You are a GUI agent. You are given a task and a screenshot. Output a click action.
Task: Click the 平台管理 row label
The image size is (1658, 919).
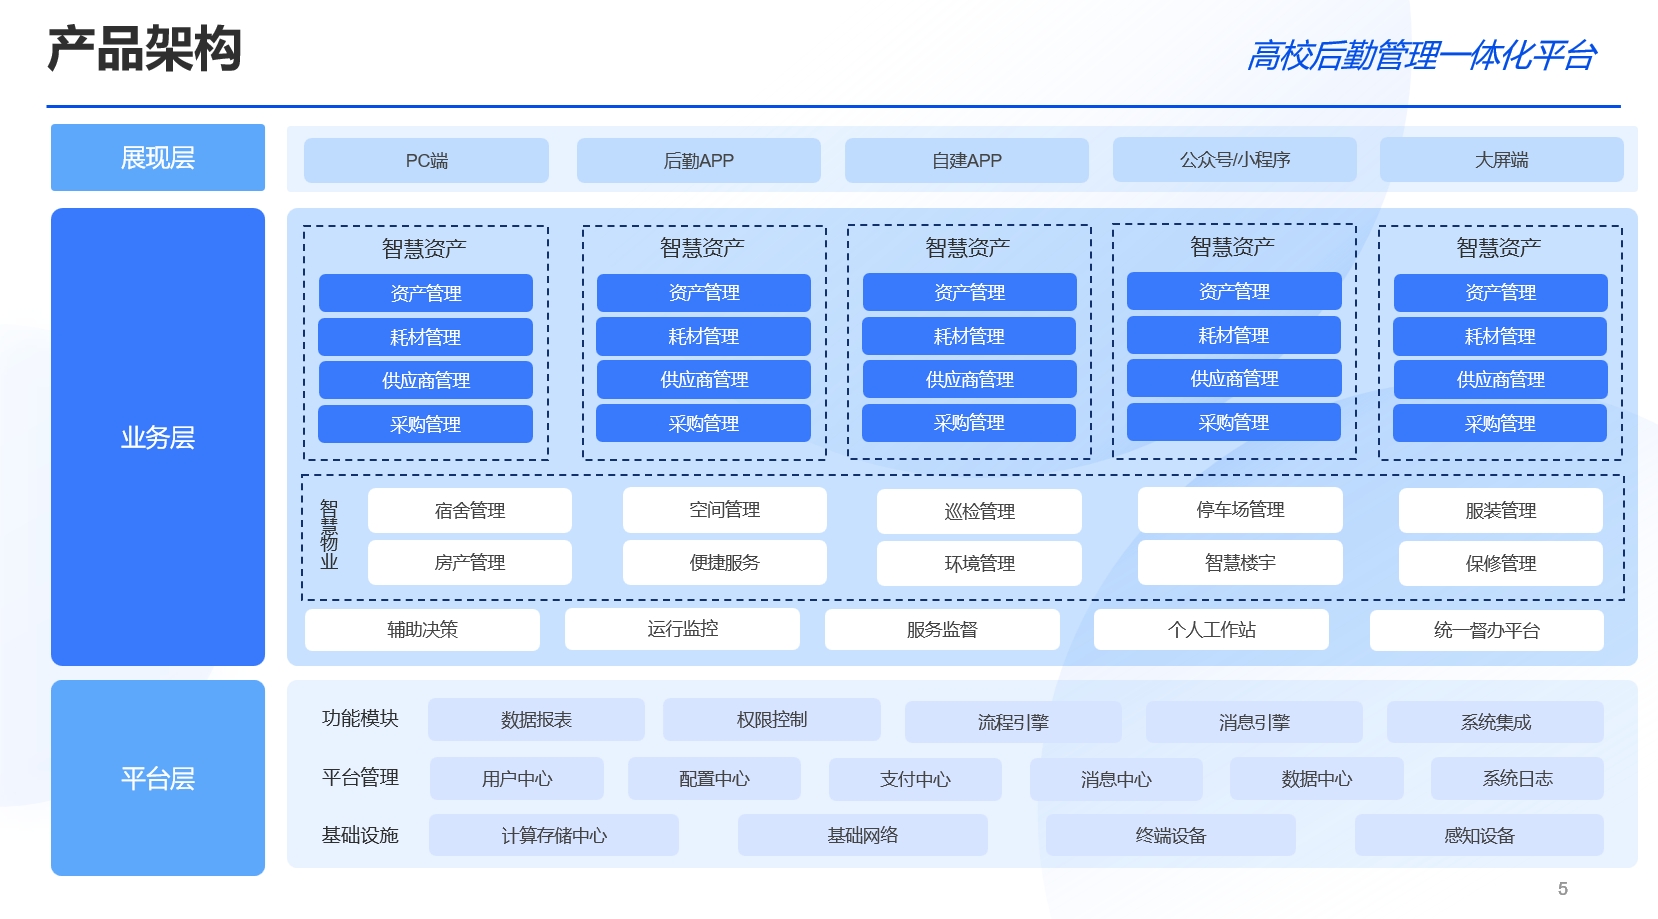[360, 777]
